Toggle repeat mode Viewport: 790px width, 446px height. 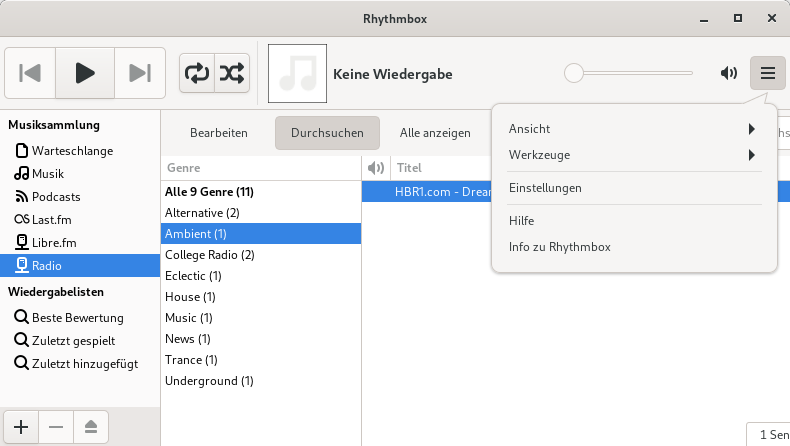pos(197,73)
